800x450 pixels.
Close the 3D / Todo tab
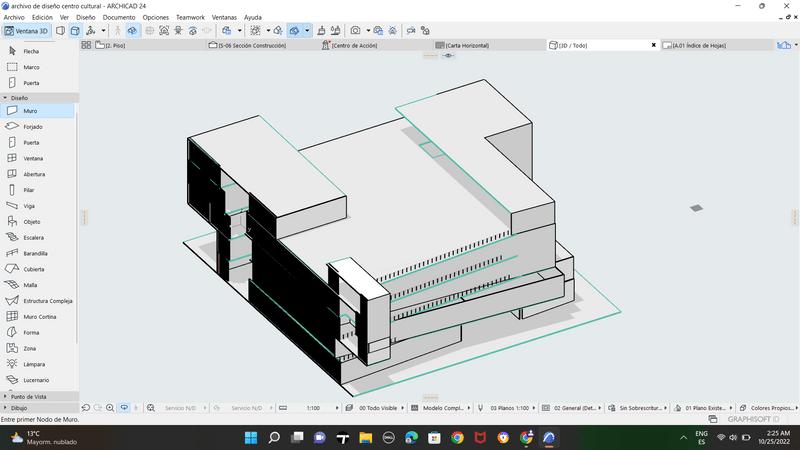click(x=654, y=45)
